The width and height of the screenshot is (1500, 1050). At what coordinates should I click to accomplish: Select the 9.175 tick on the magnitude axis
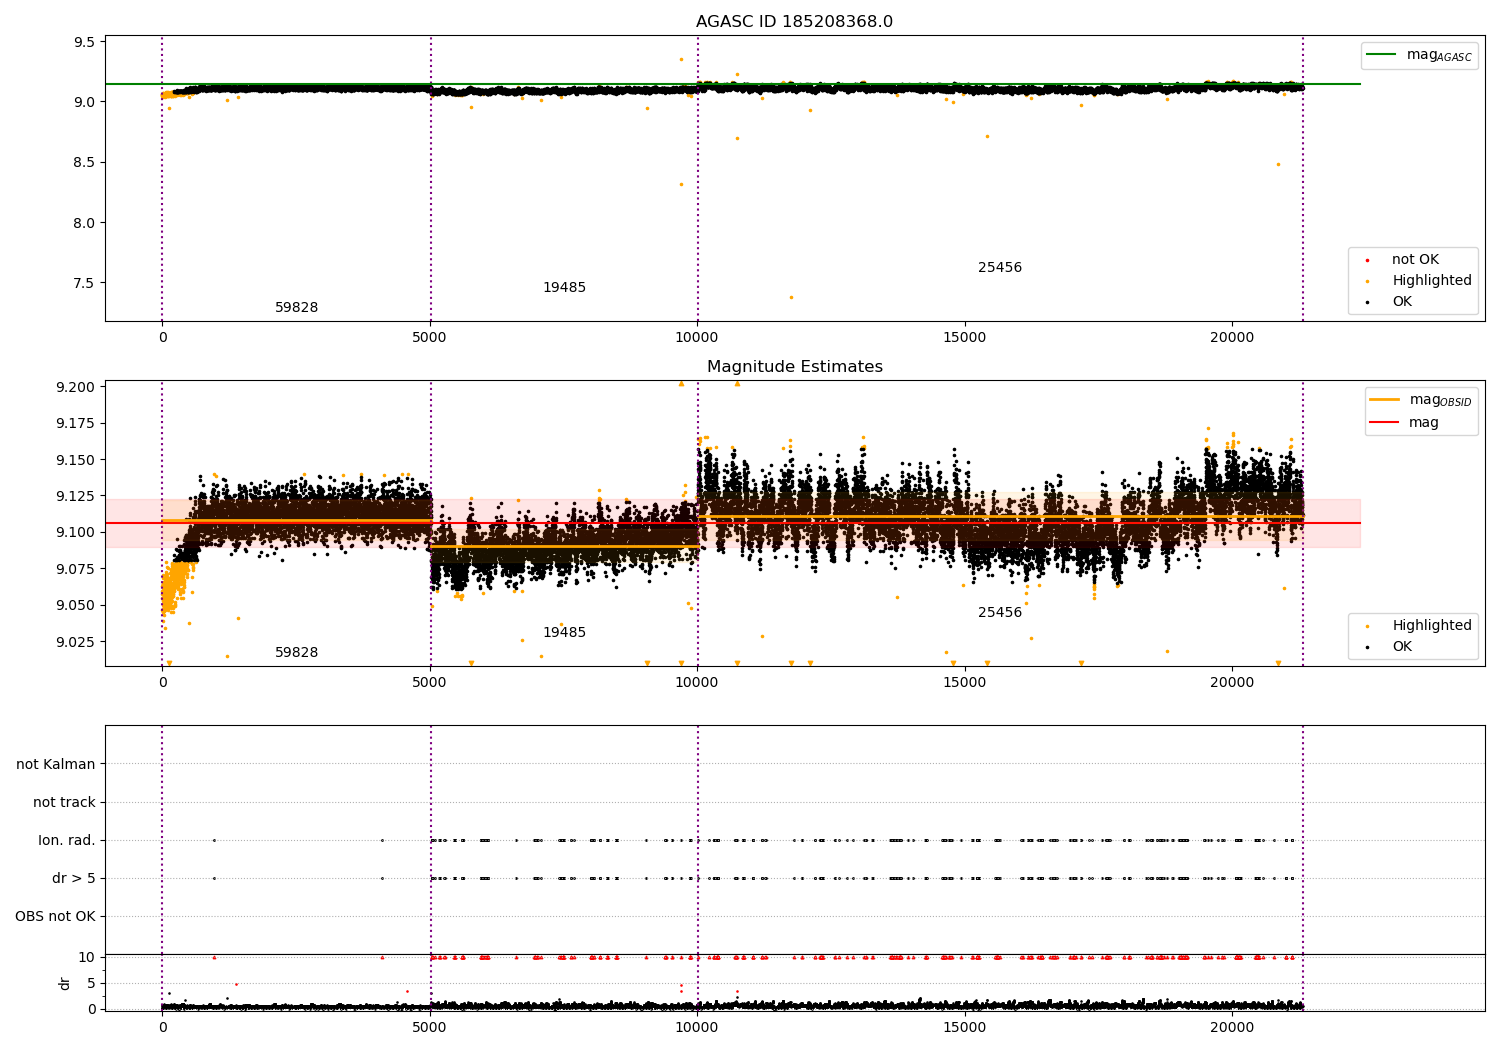click(76, 424)
